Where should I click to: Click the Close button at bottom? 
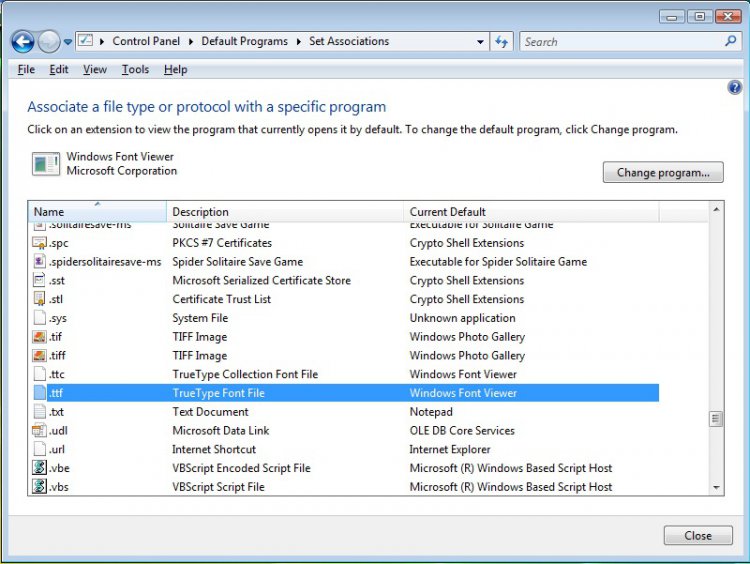pos(698,535)
